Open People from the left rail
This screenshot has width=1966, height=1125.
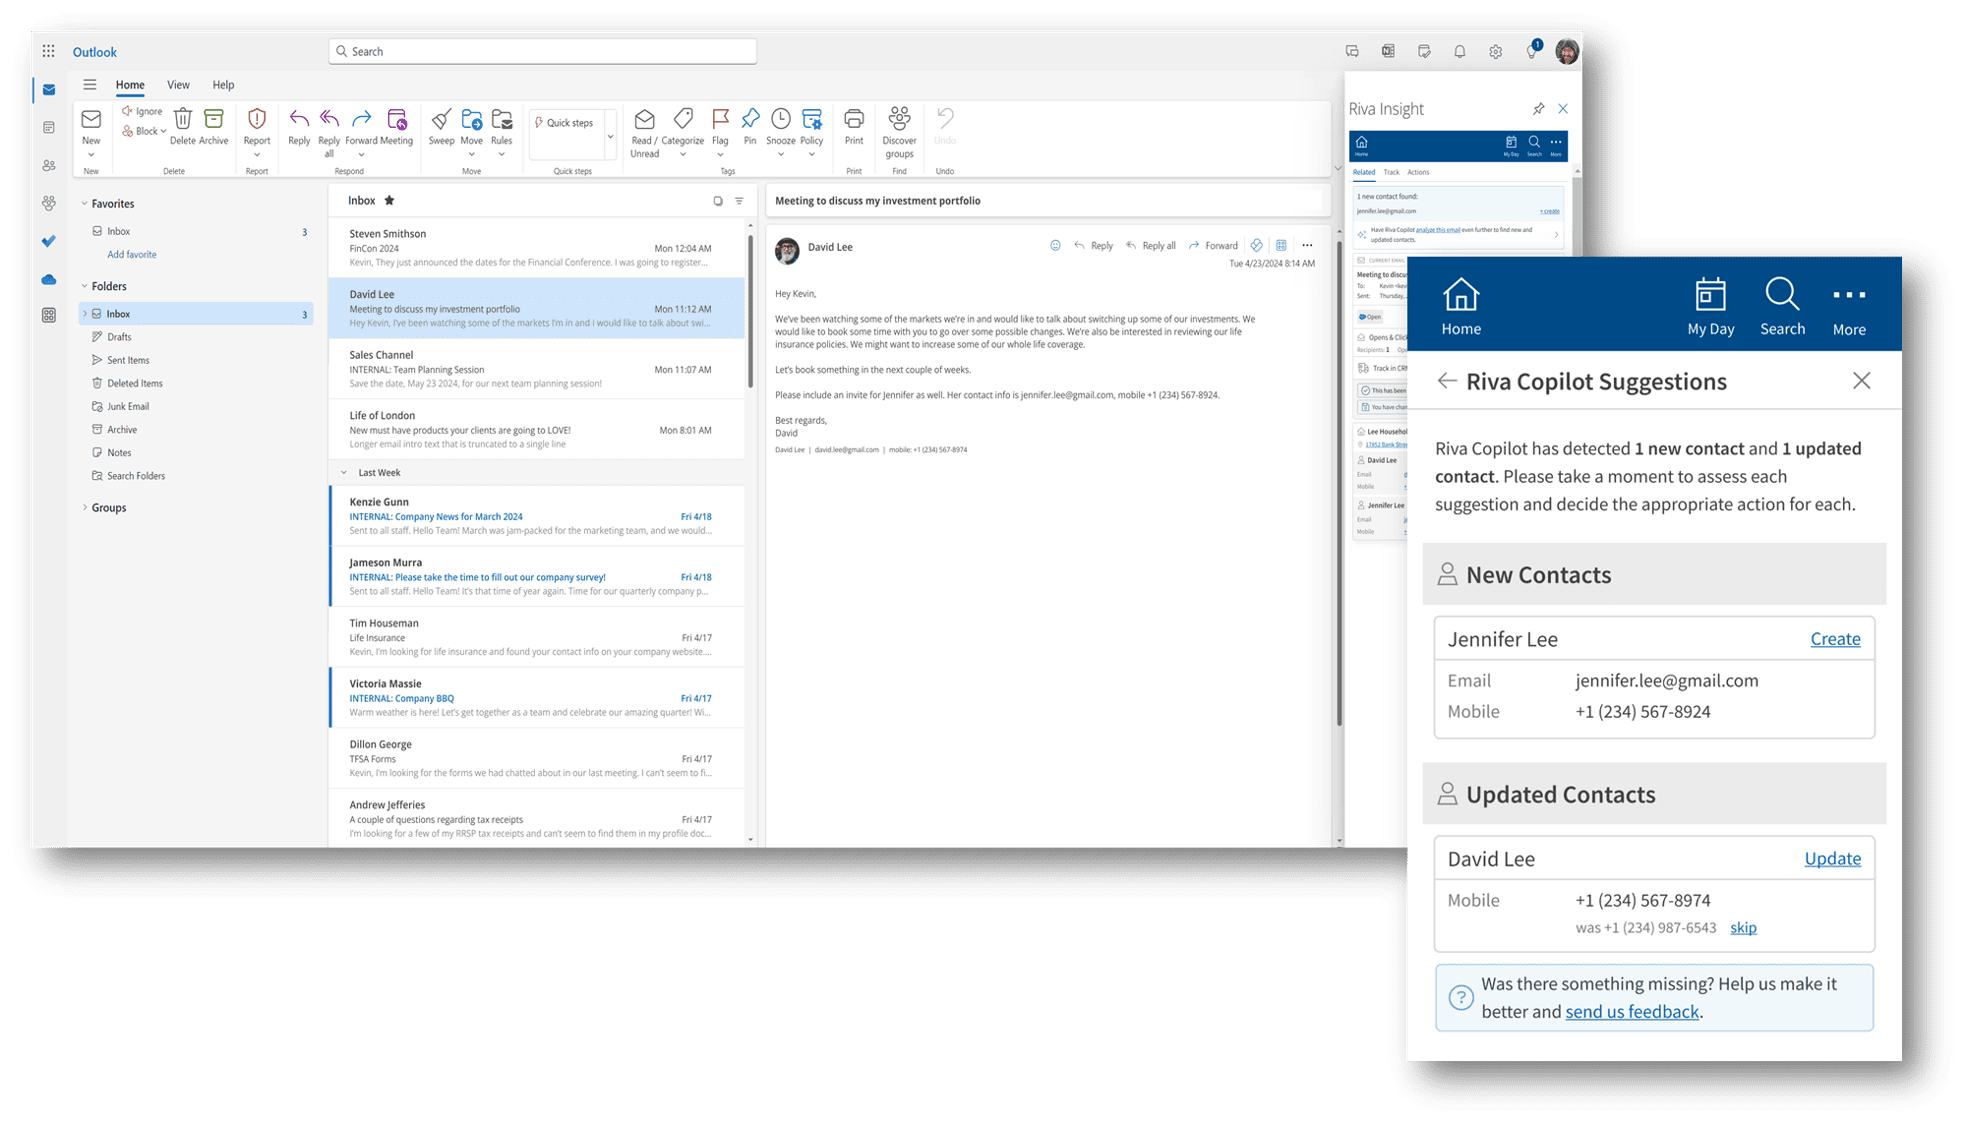49,165
